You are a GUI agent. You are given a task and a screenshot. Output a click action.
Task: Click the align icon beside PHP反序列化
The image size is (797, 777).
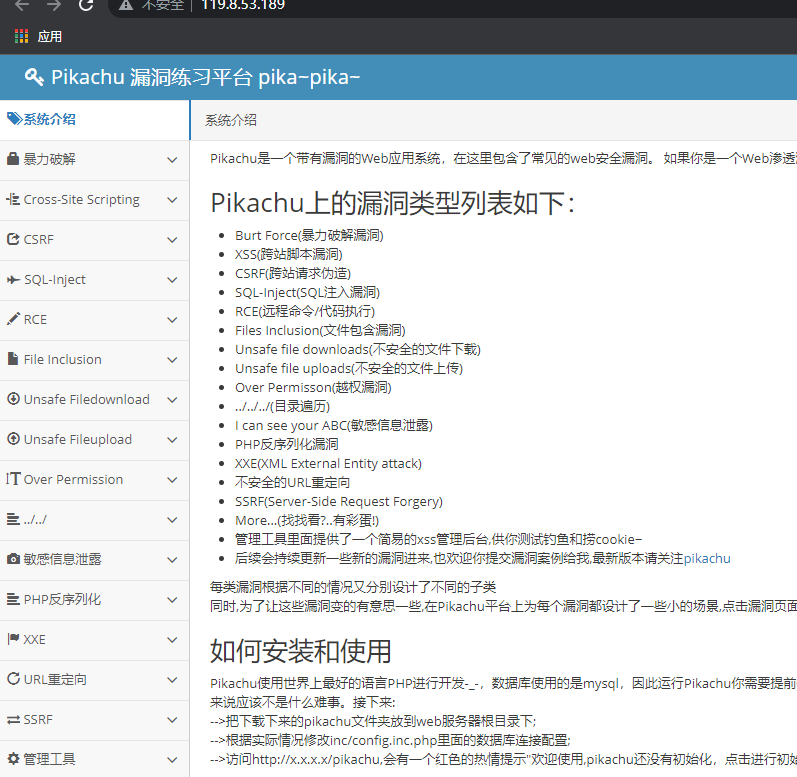(x=13, y=599)
